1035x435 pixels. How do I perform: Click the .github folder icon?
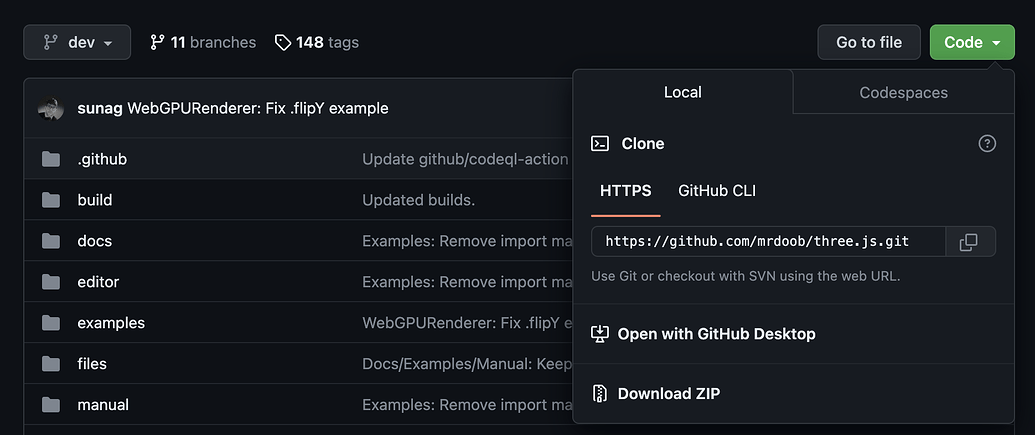coord(51,159)
